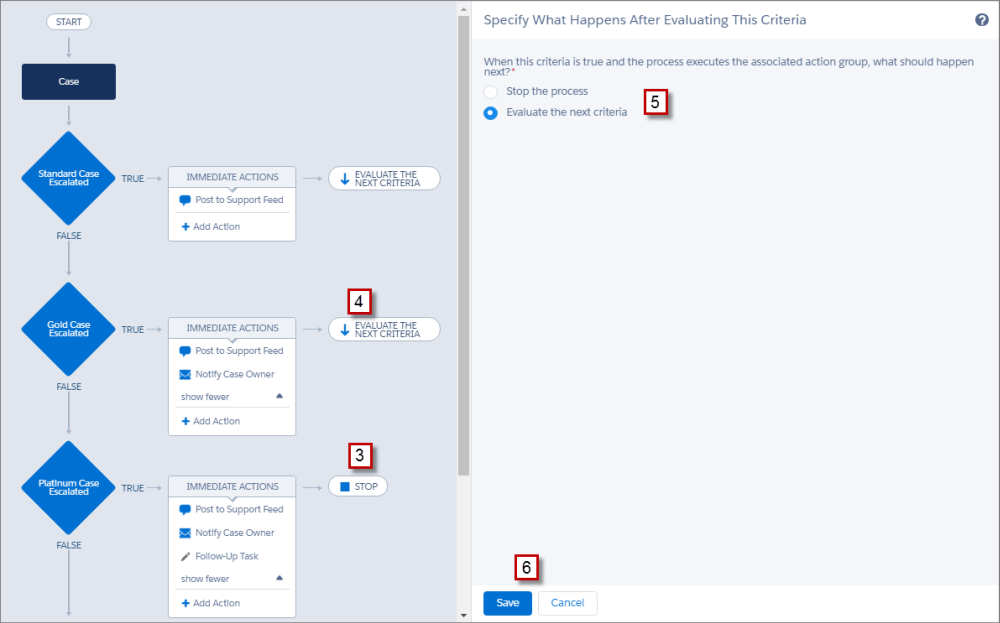Click the pencil icon beside Follow-Up Task
The image size is (1000, 623).
pos(186,557)
